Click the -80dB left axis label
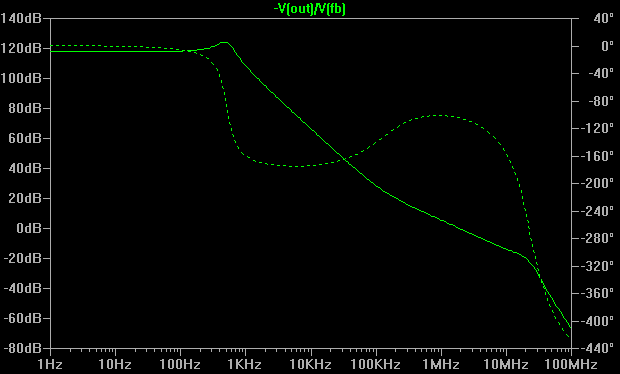The width and height of the screenshot is (620, 374). (x=23, y=348)
